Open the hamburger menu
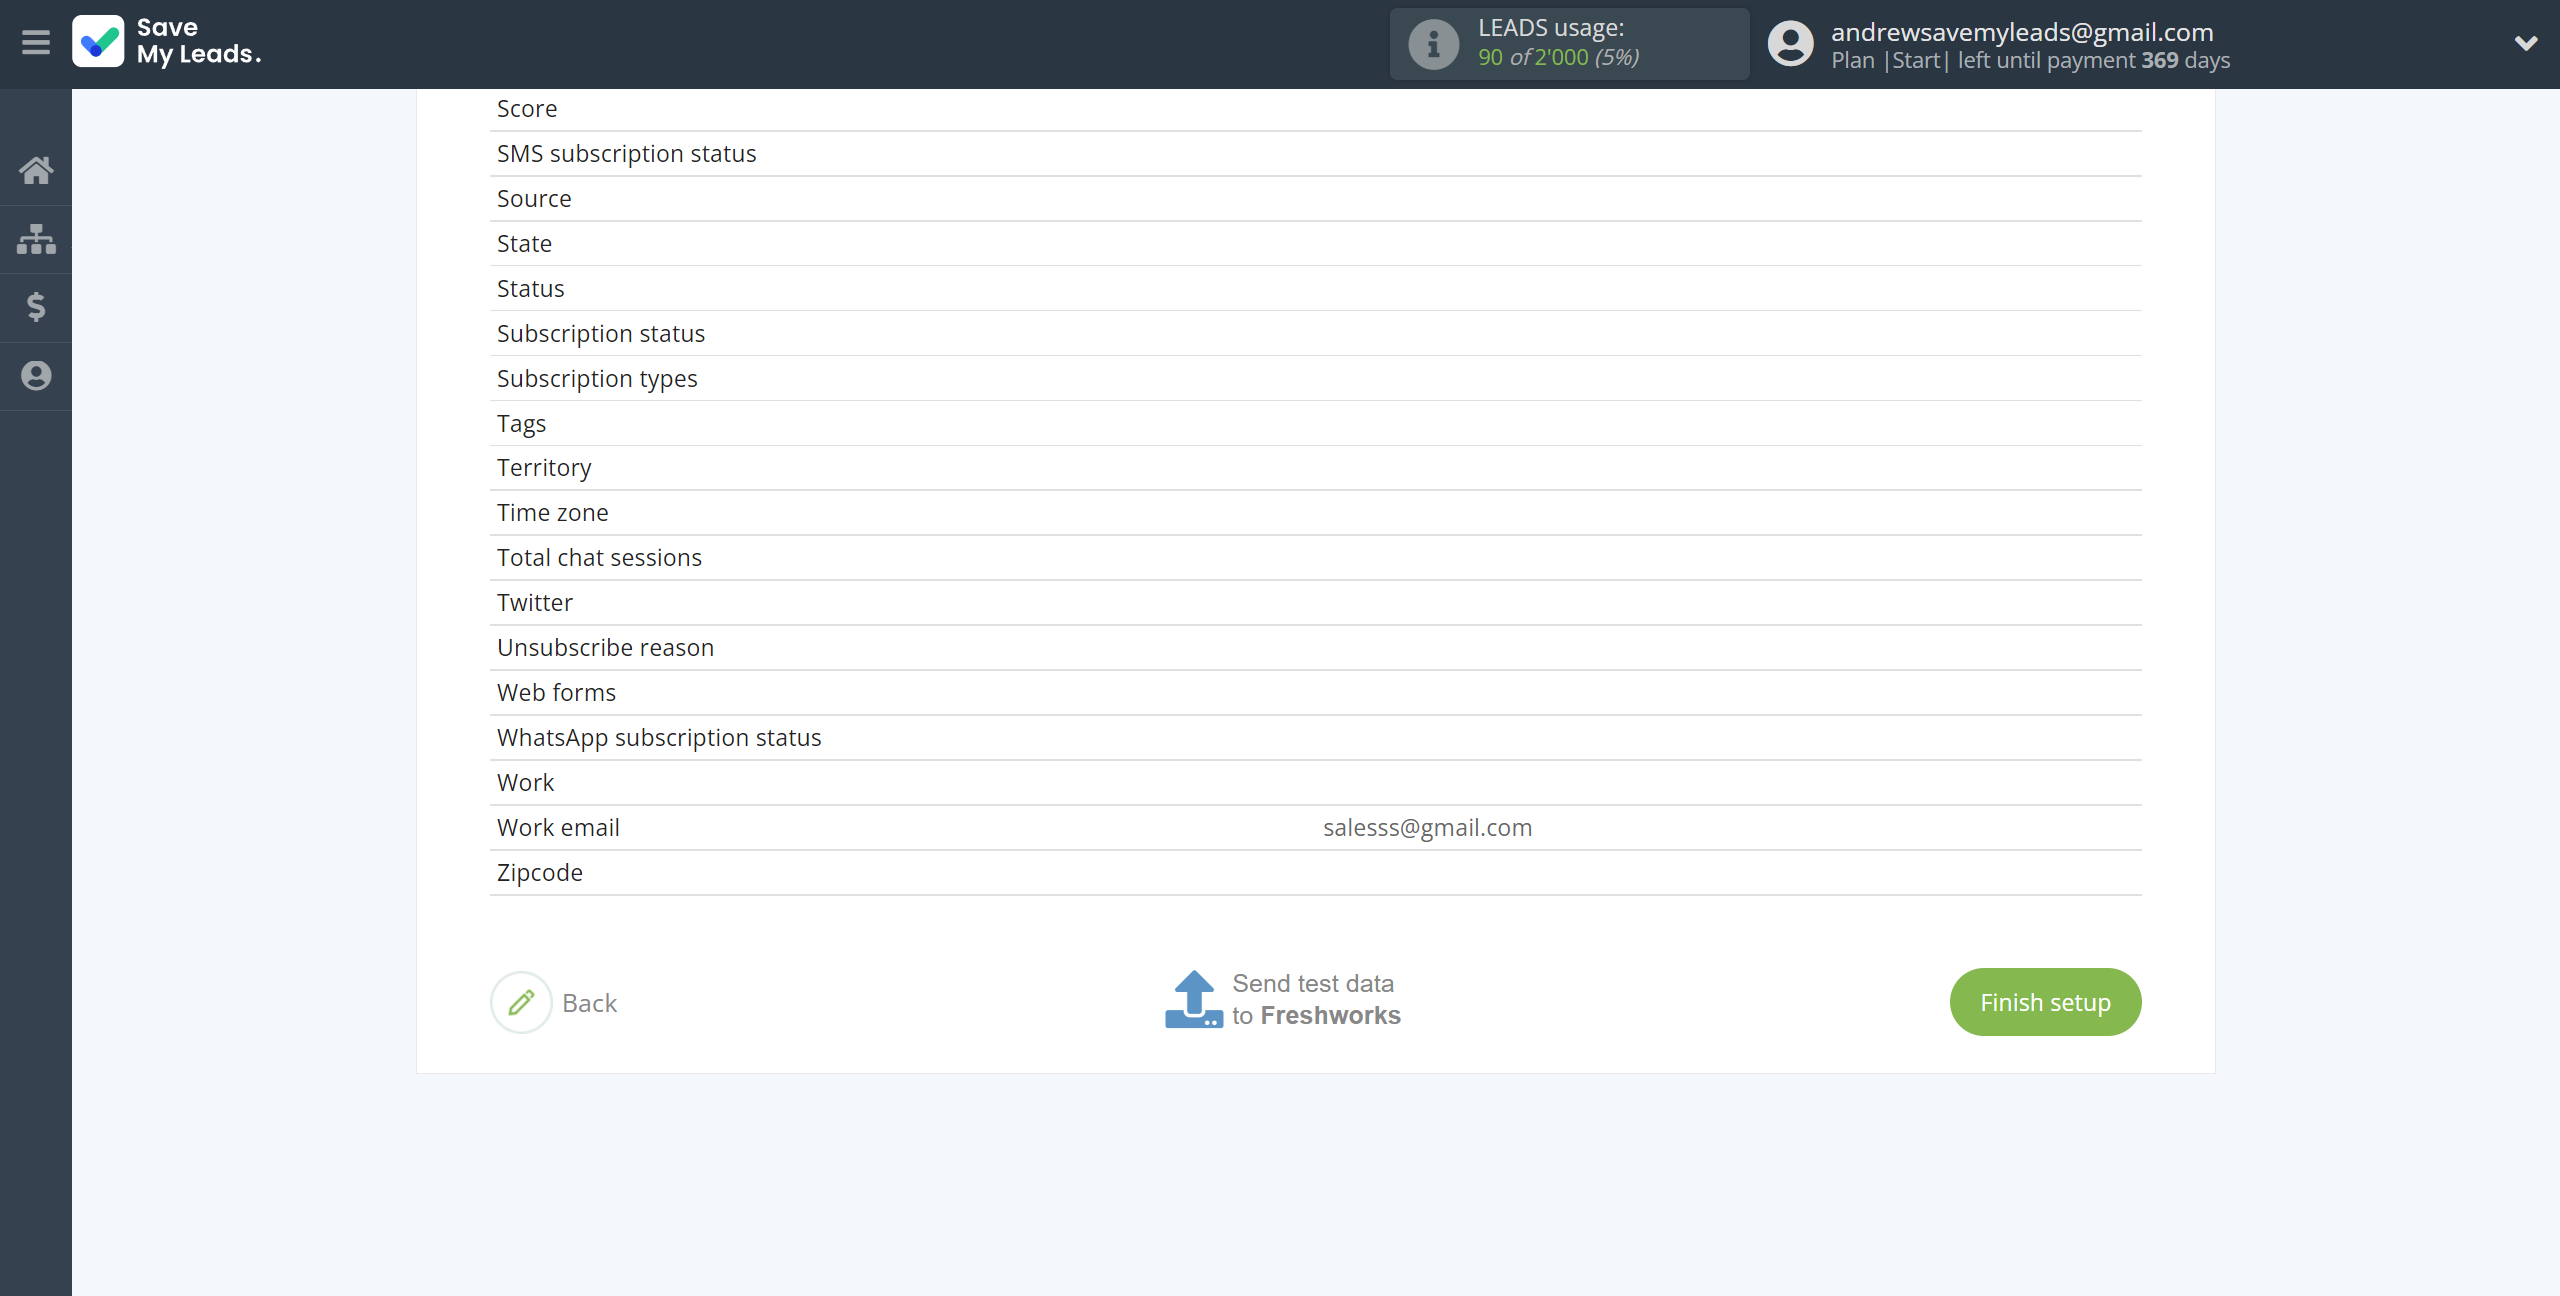The image size is (2560, 1296). click(x=36, y=43)
